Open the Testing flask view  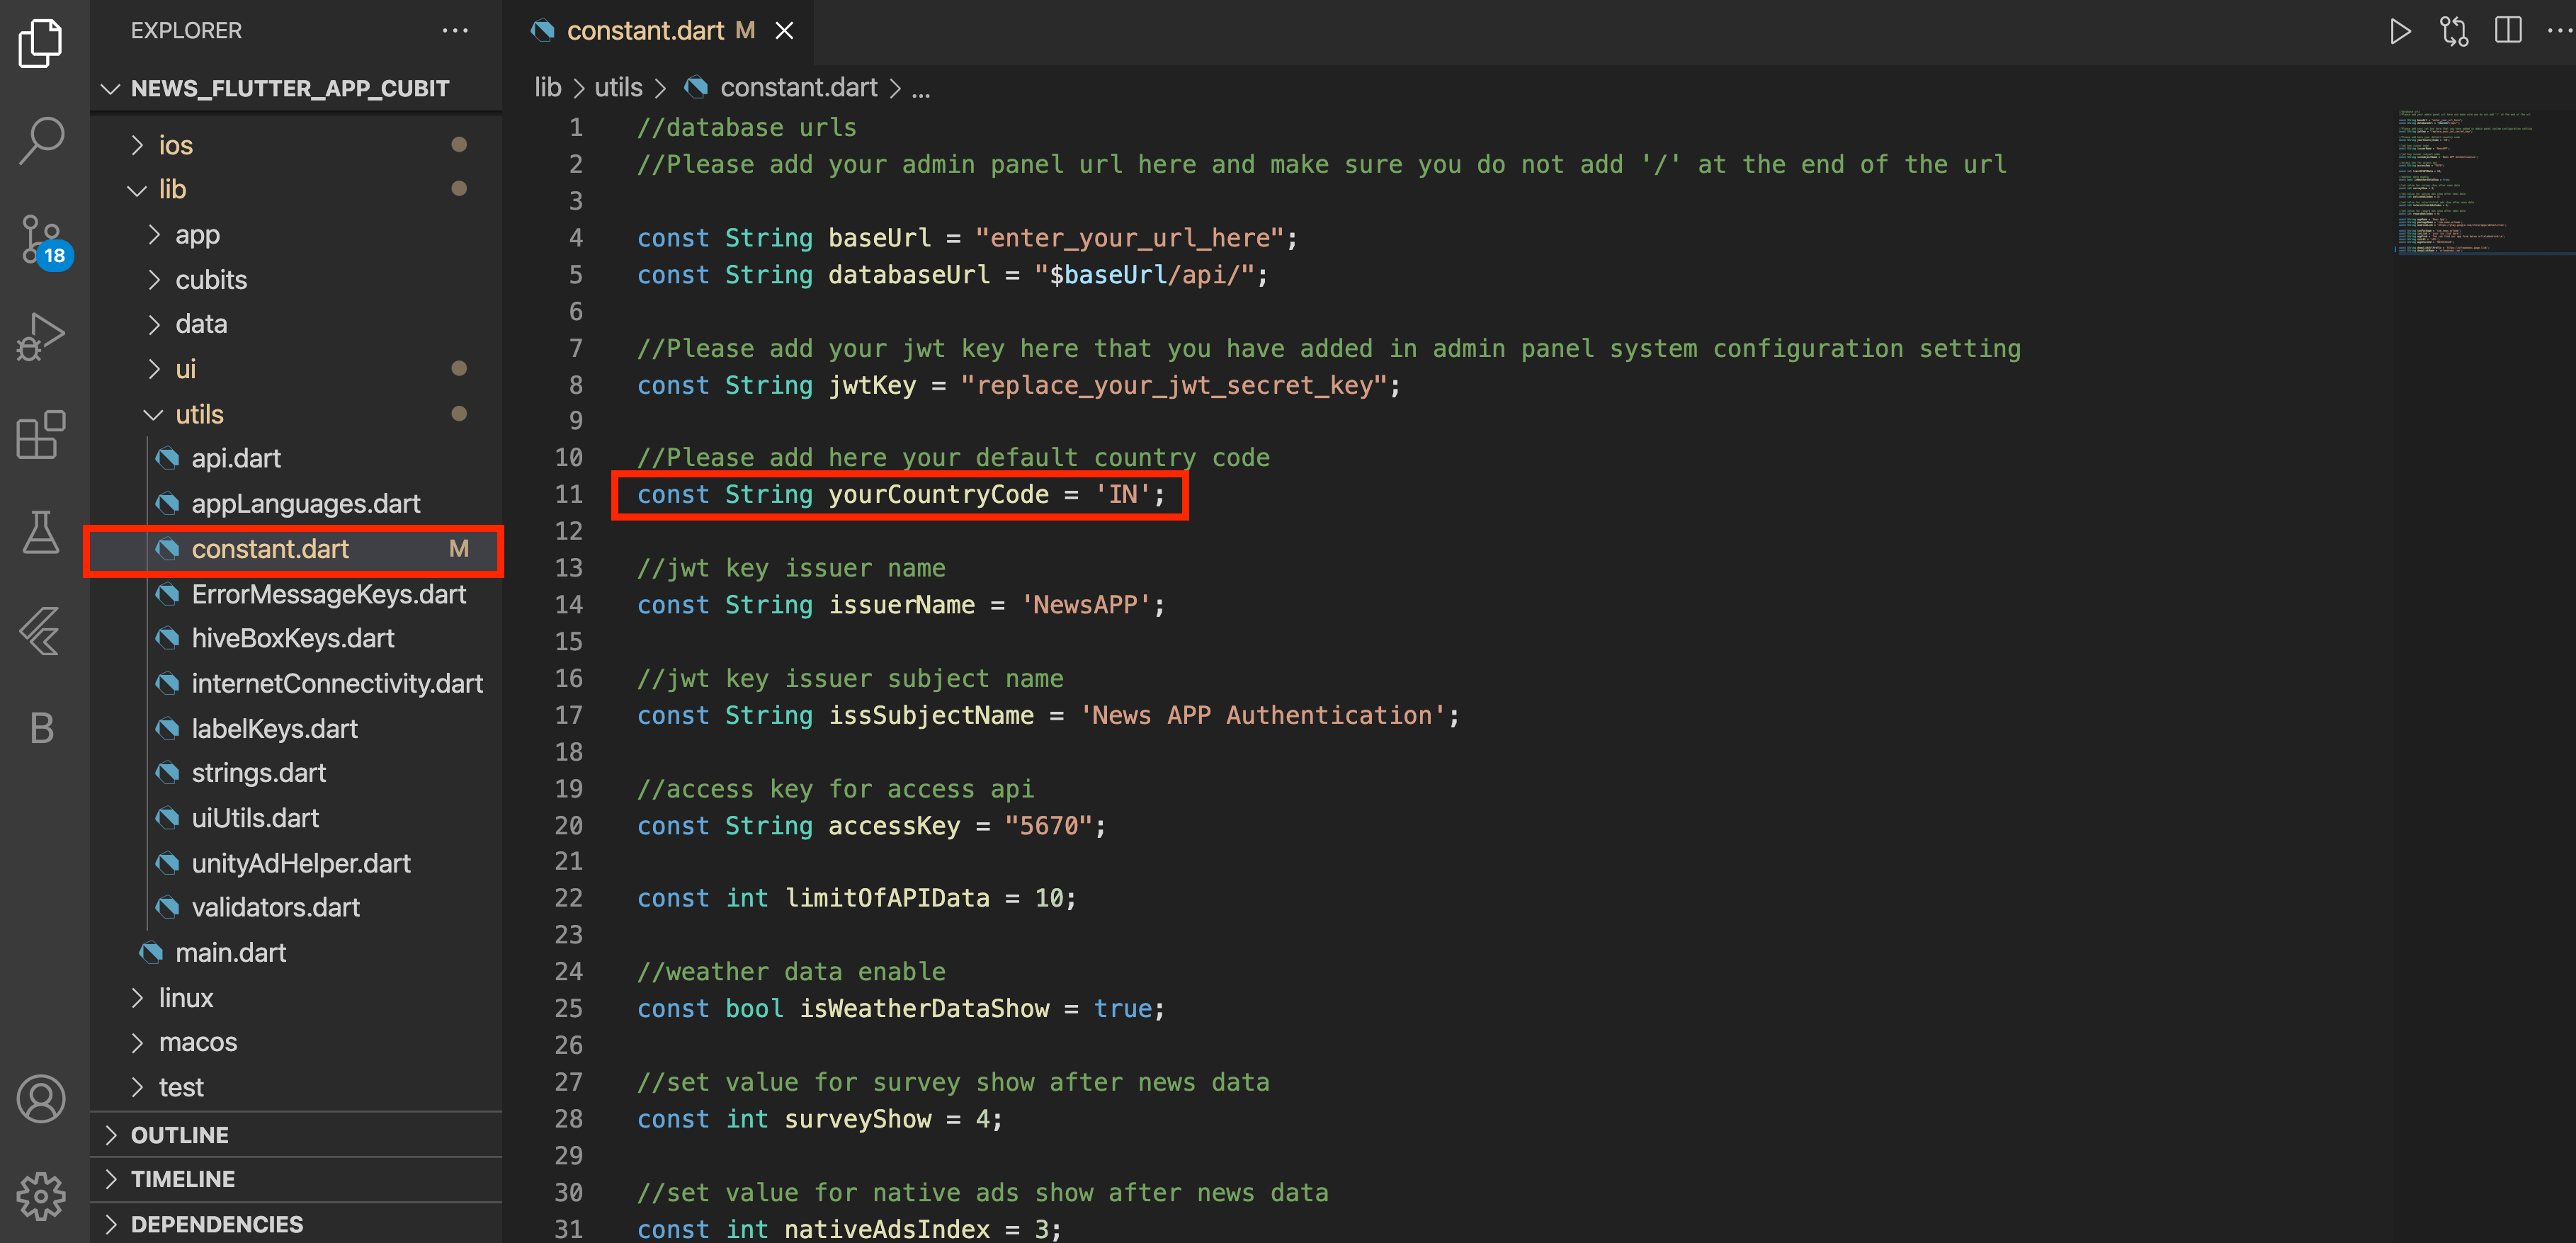pyautogui.click(x=41, y=532)
